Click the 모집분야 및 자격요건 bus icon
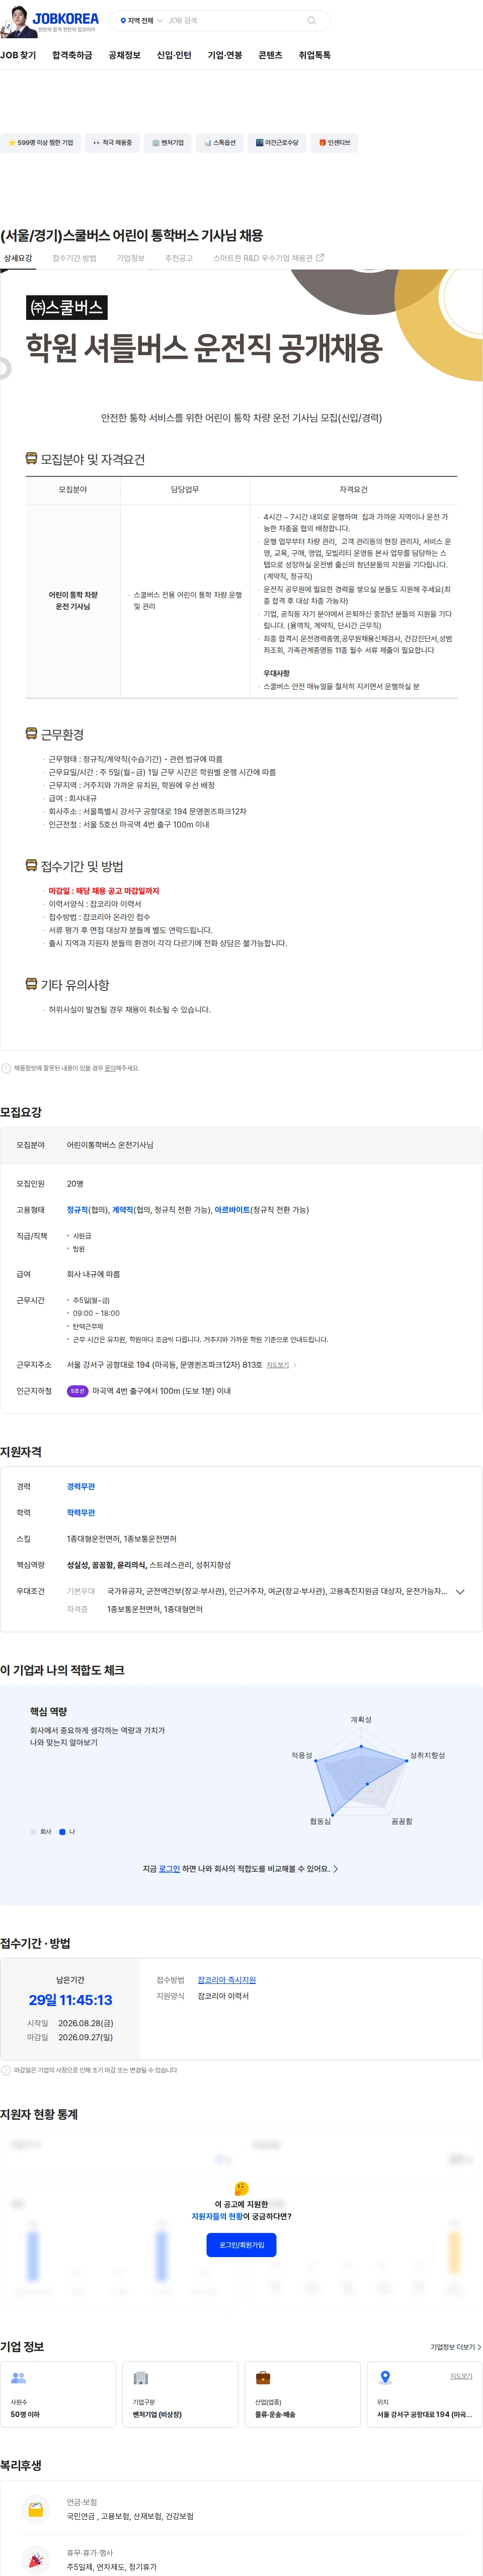Viewport: 483px width, 2576px height. click(31, 458)
